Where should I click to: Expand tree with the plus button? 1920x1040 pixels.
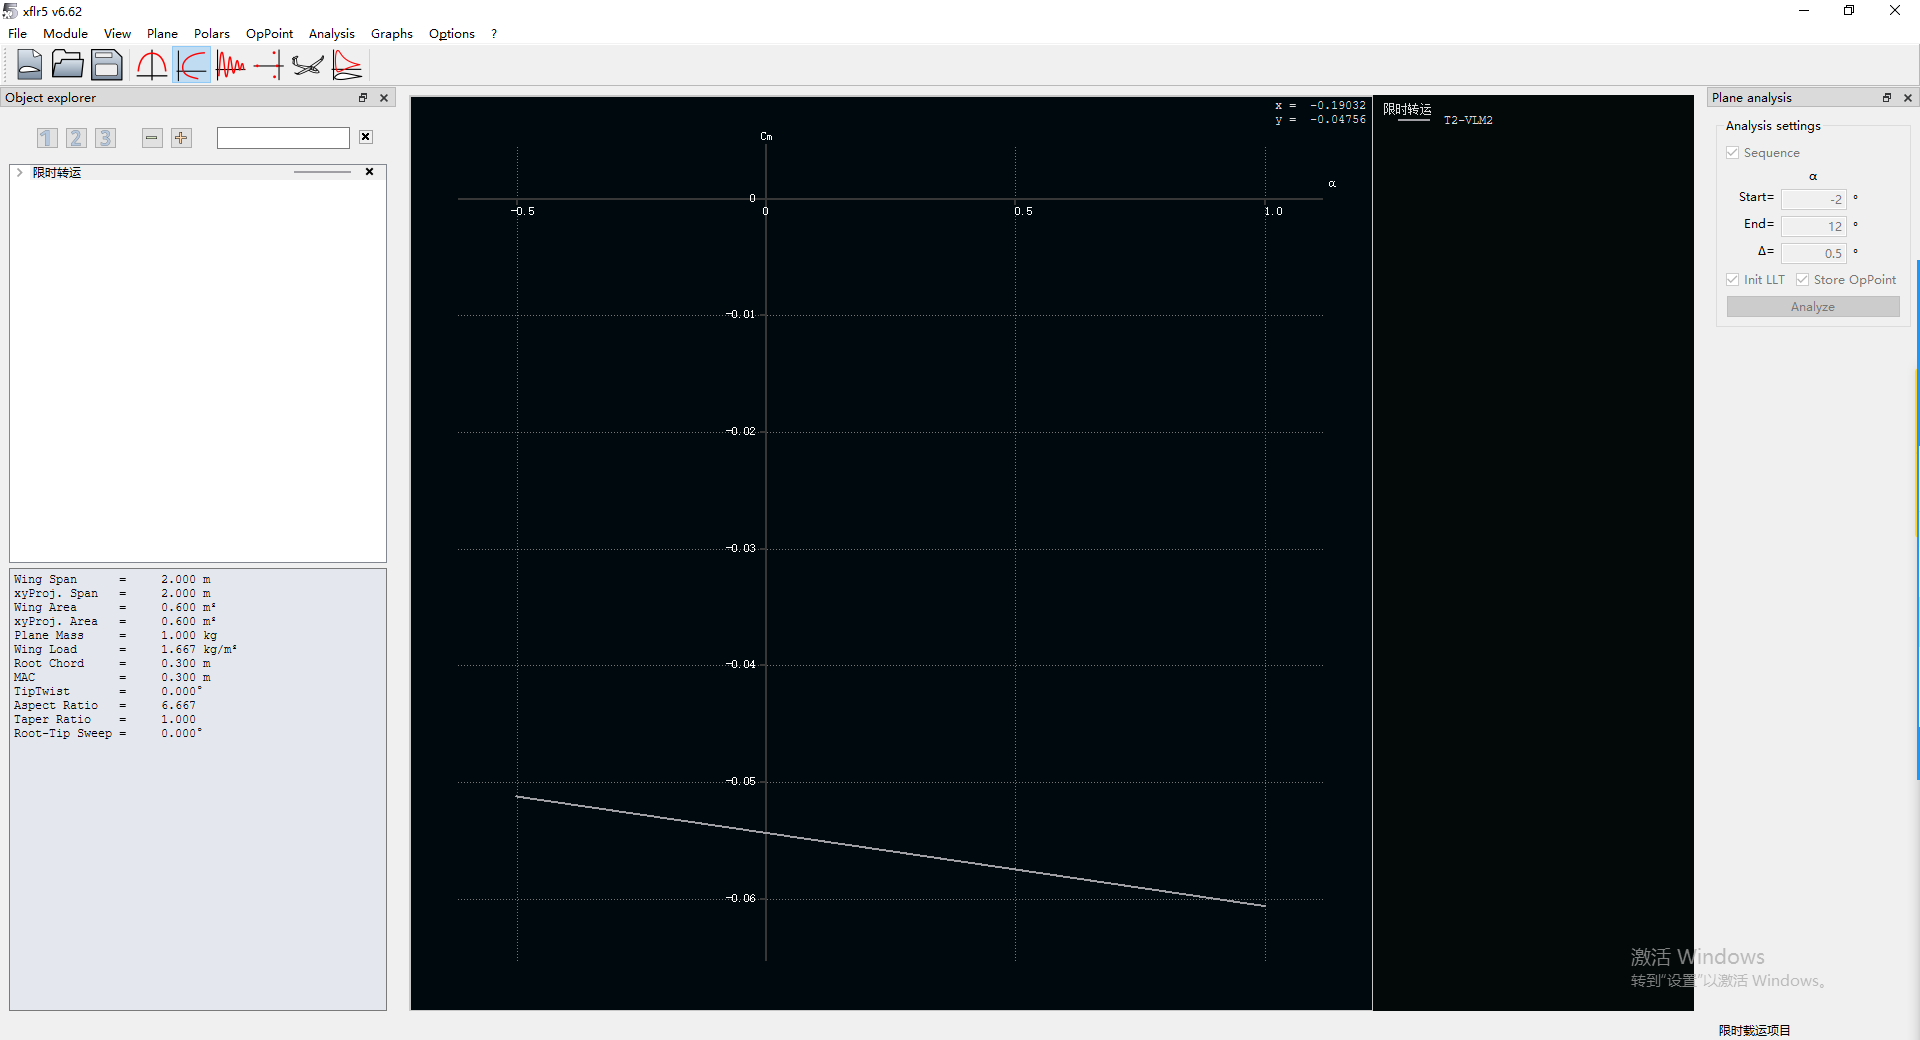pyautogui.click(x=181, y=138)
